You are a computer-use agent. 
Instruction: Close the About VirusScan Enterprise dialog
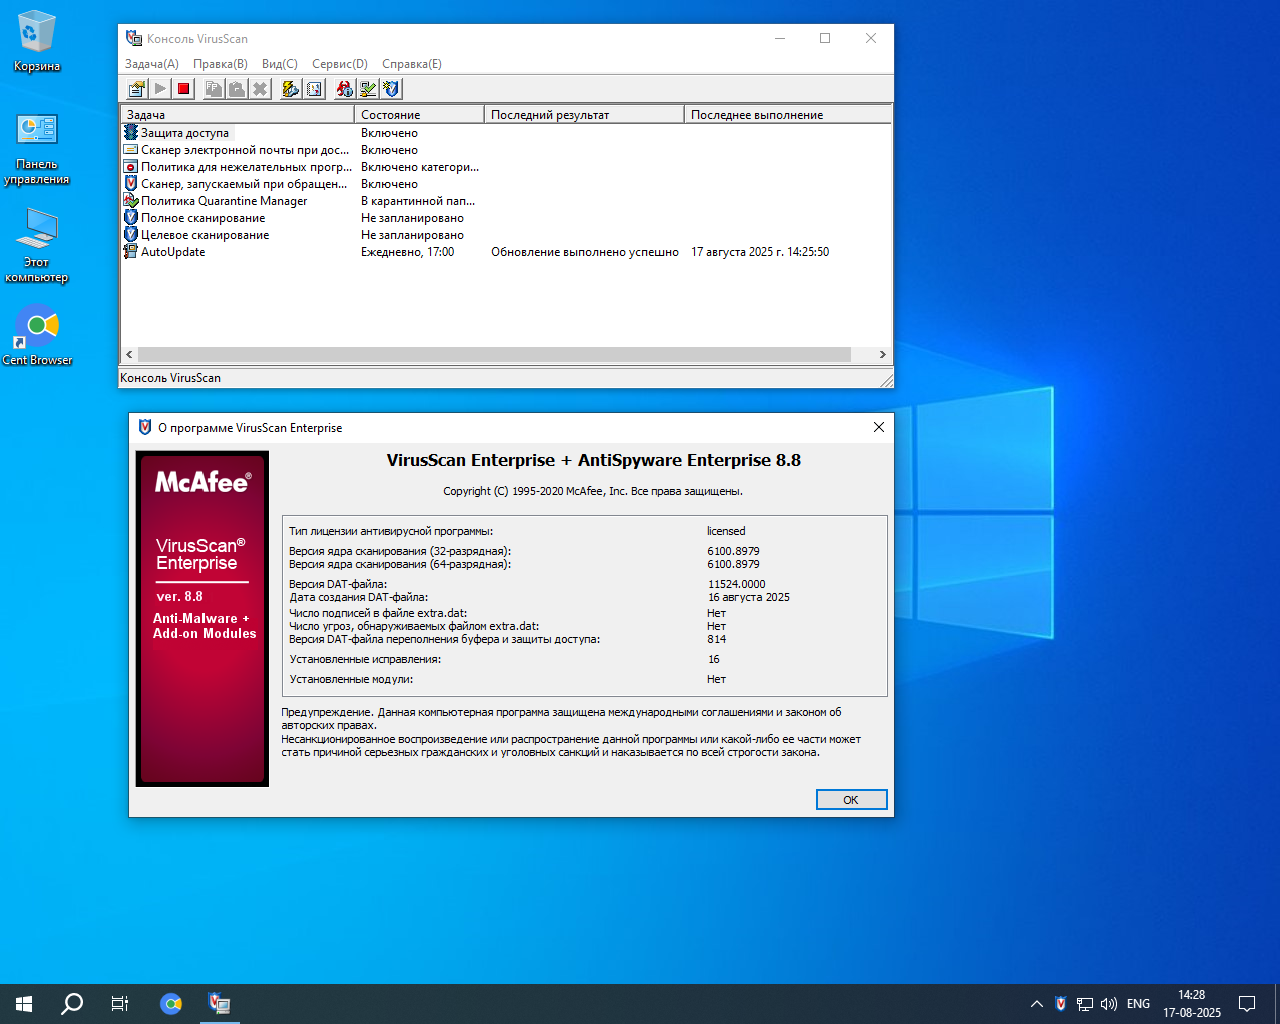(878, 427)
